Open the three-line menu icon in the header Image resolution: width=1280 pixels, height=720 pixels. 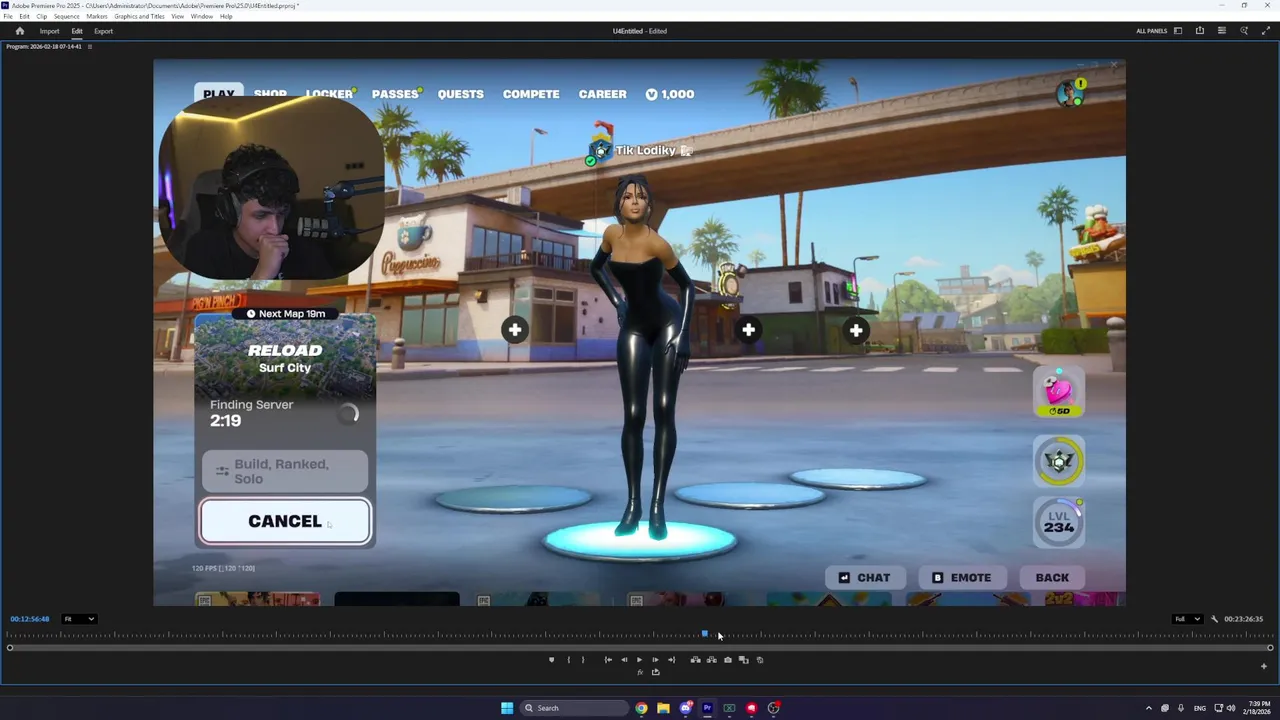[x=1222, y=31]
